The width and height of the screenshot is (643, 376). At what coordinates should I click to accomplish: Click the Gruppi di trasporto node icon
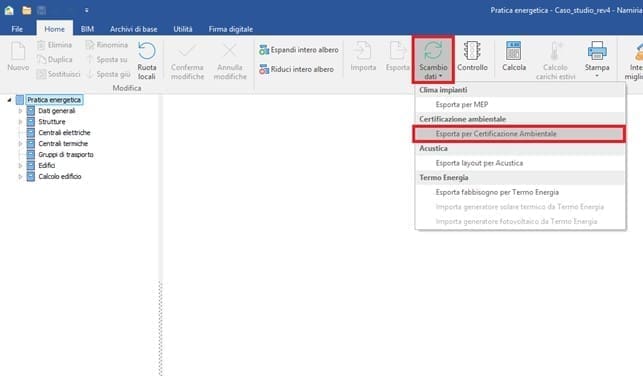tap(31, 155)
